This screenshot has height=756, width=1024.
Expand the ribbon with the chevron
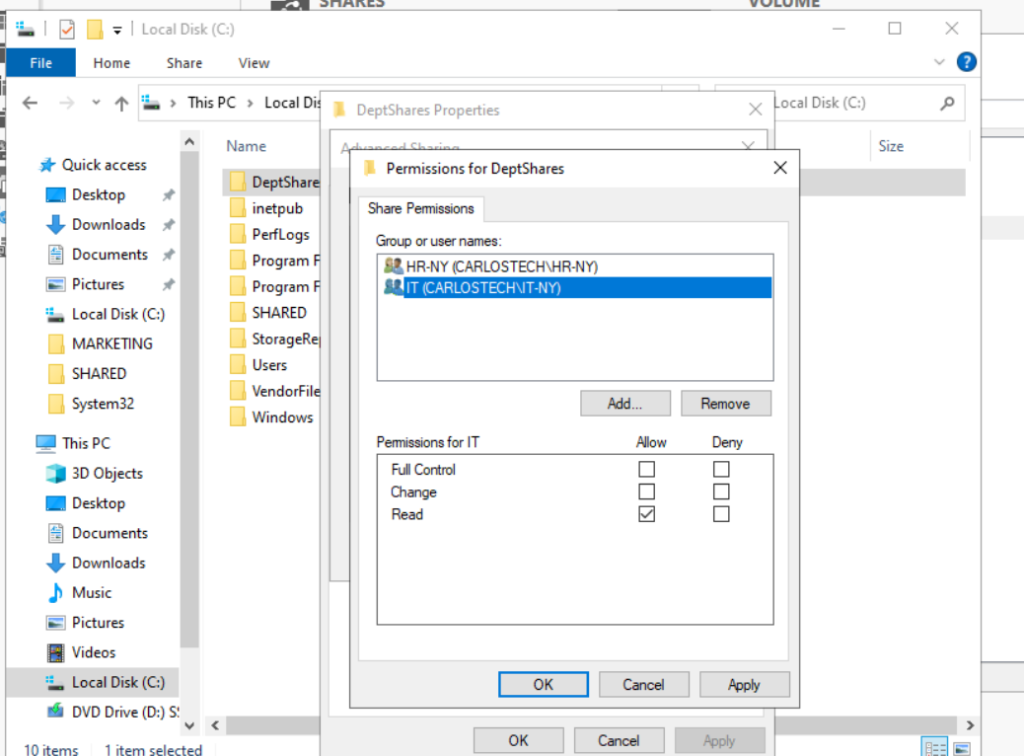click(x=939, y=62)
